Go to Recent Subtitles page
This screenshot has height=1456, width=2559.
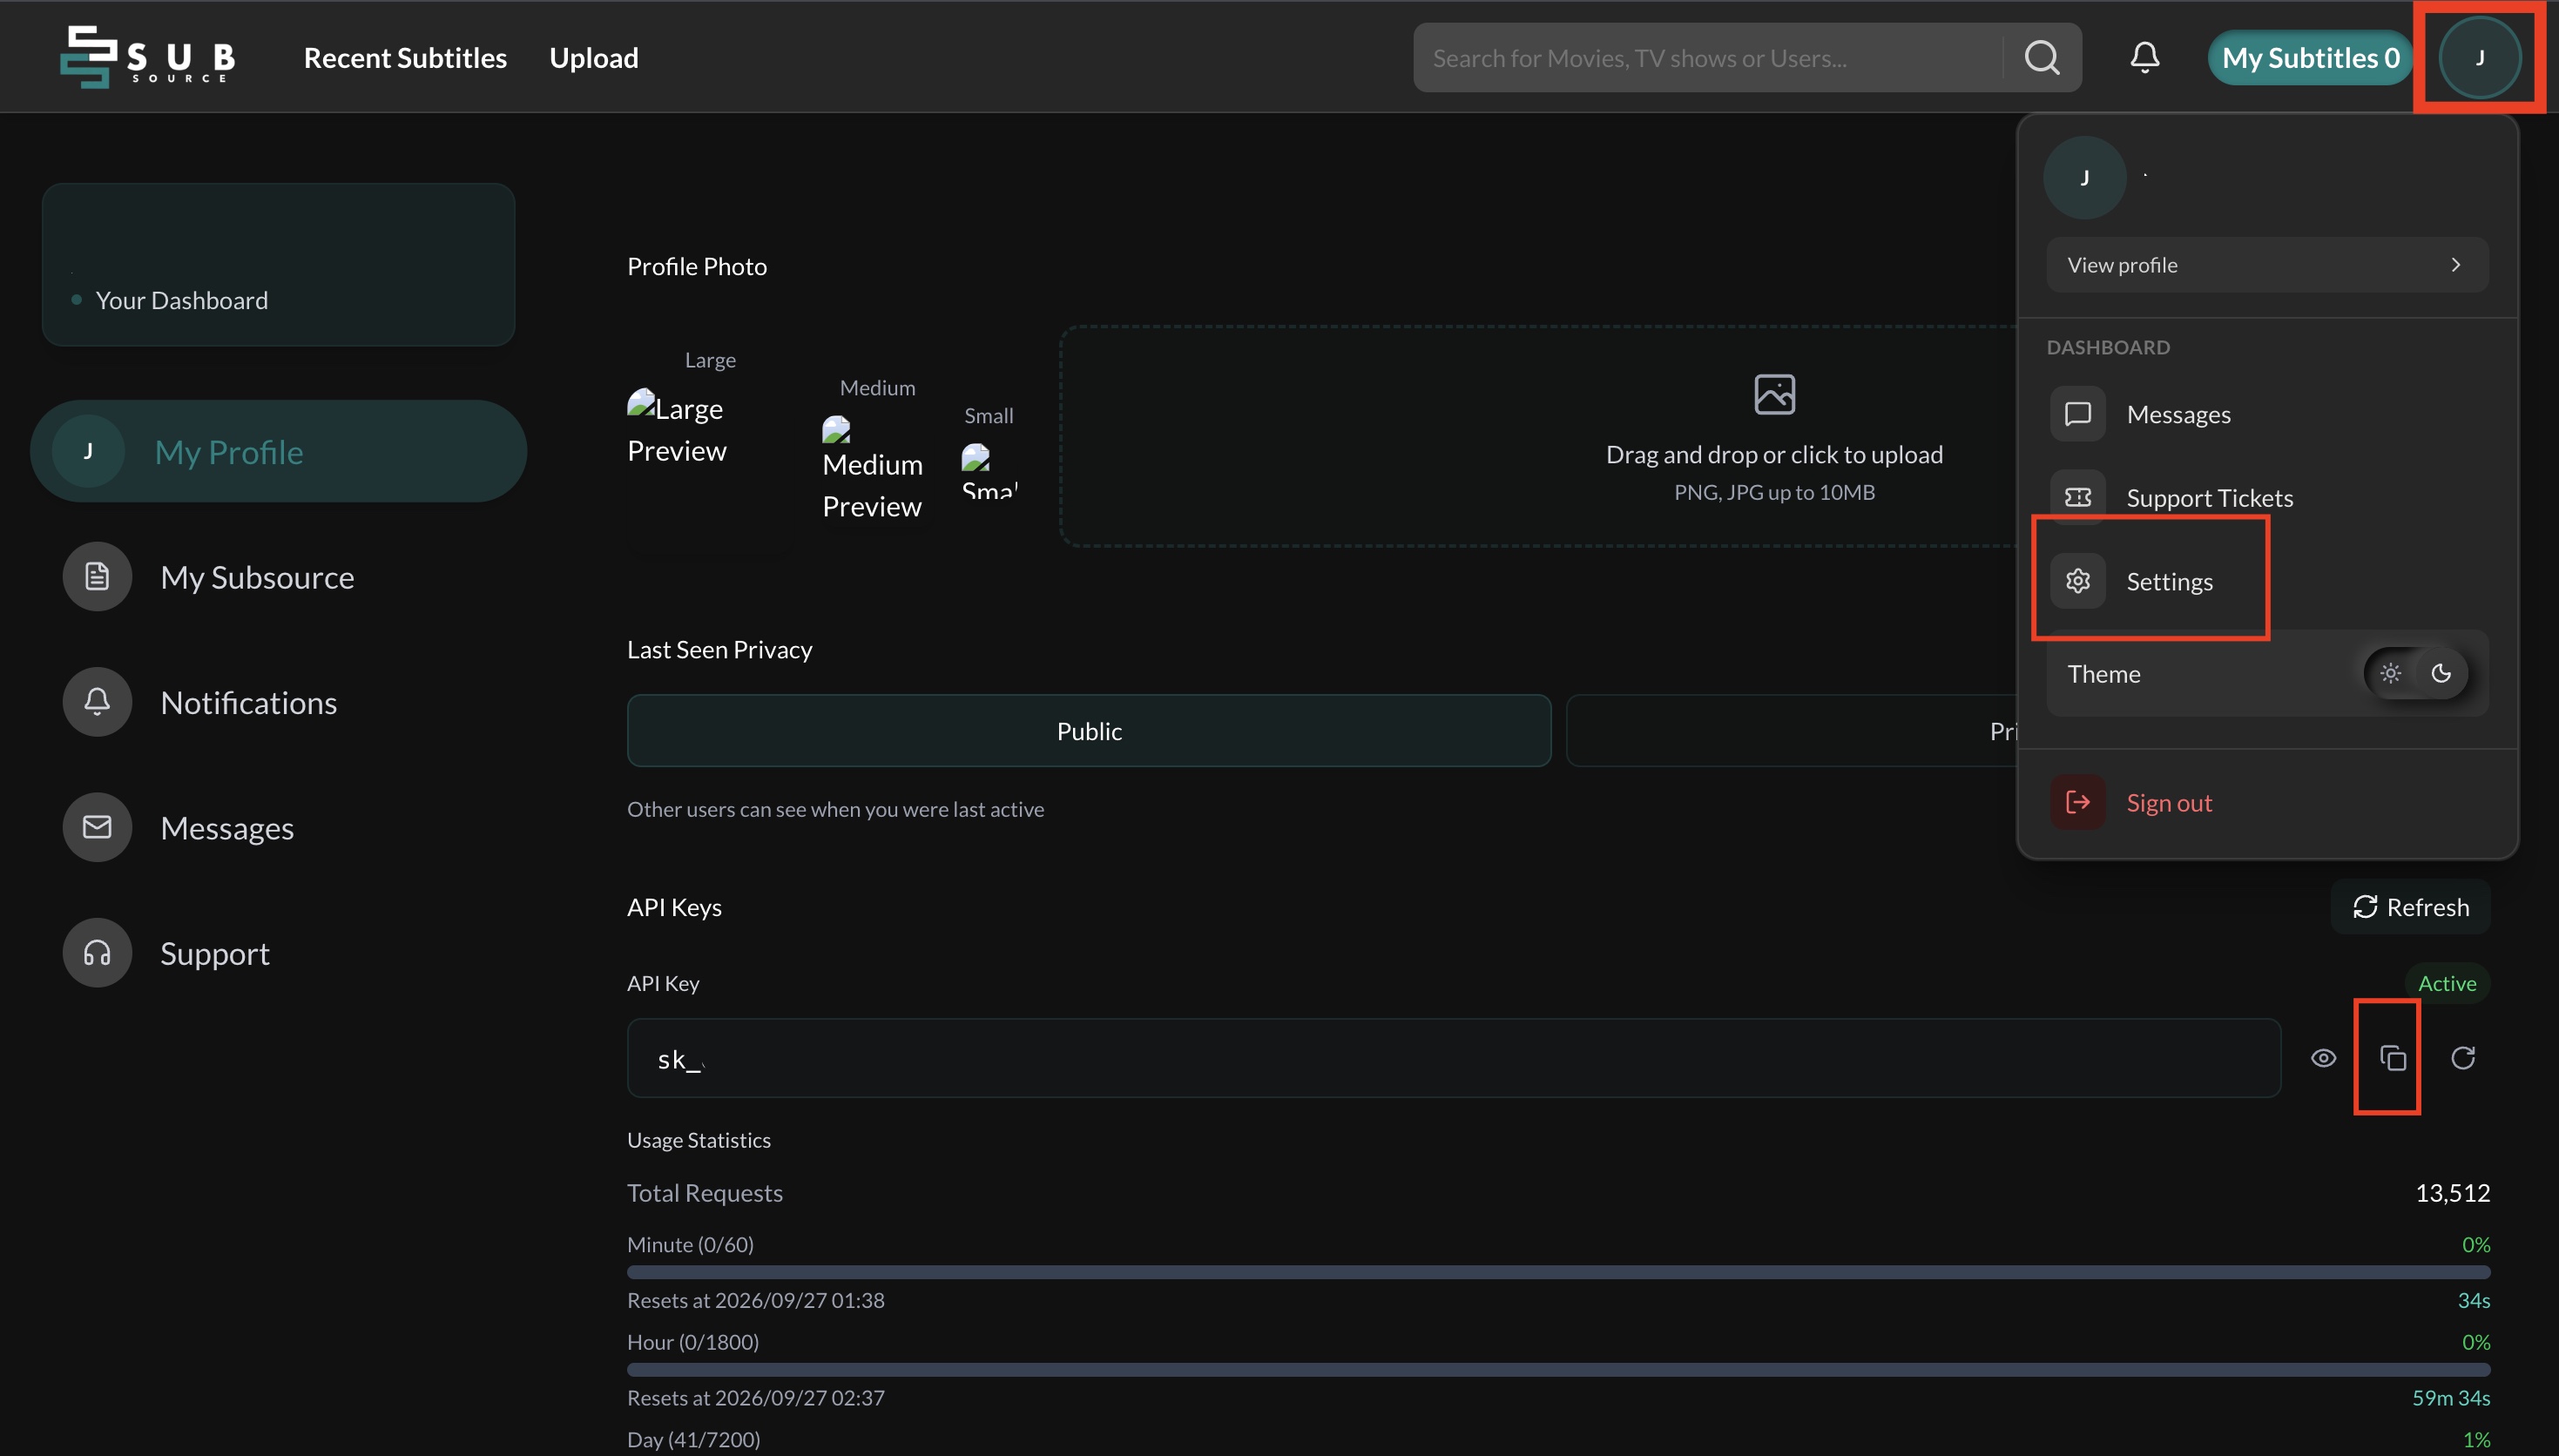click(405, 58)
